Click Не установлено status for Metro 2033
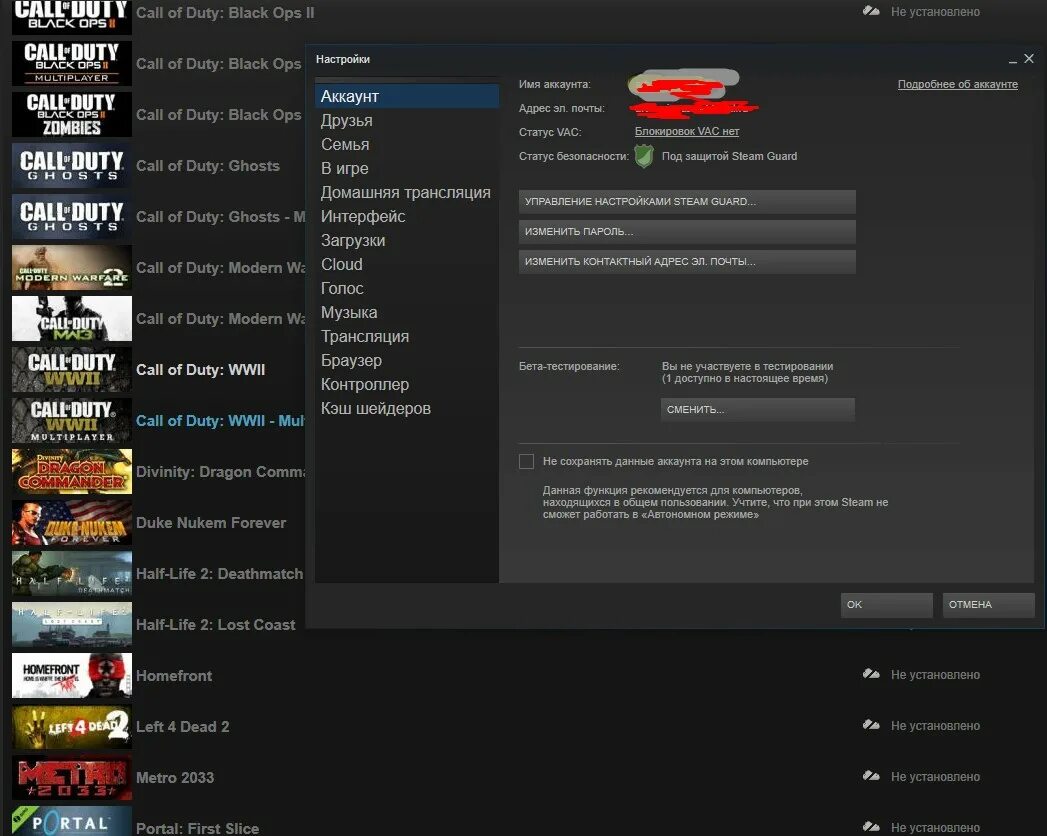 click(935, 777)
